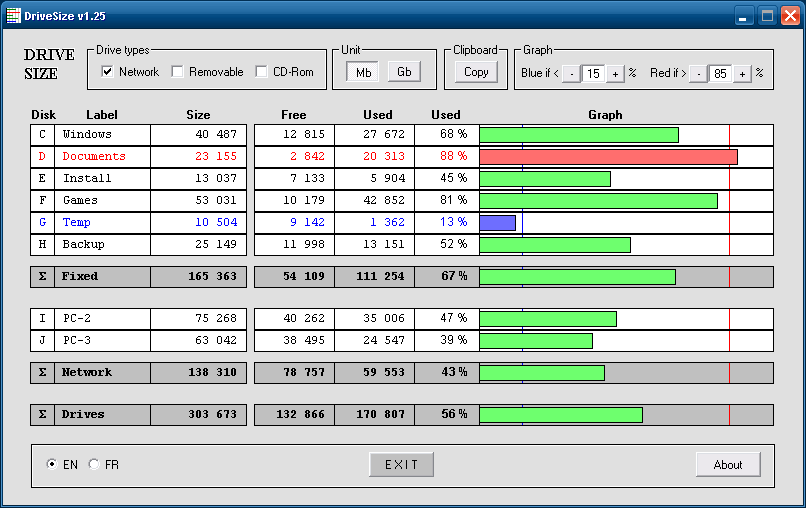
Task: Click the total size value 303 673
Action: 212,415
